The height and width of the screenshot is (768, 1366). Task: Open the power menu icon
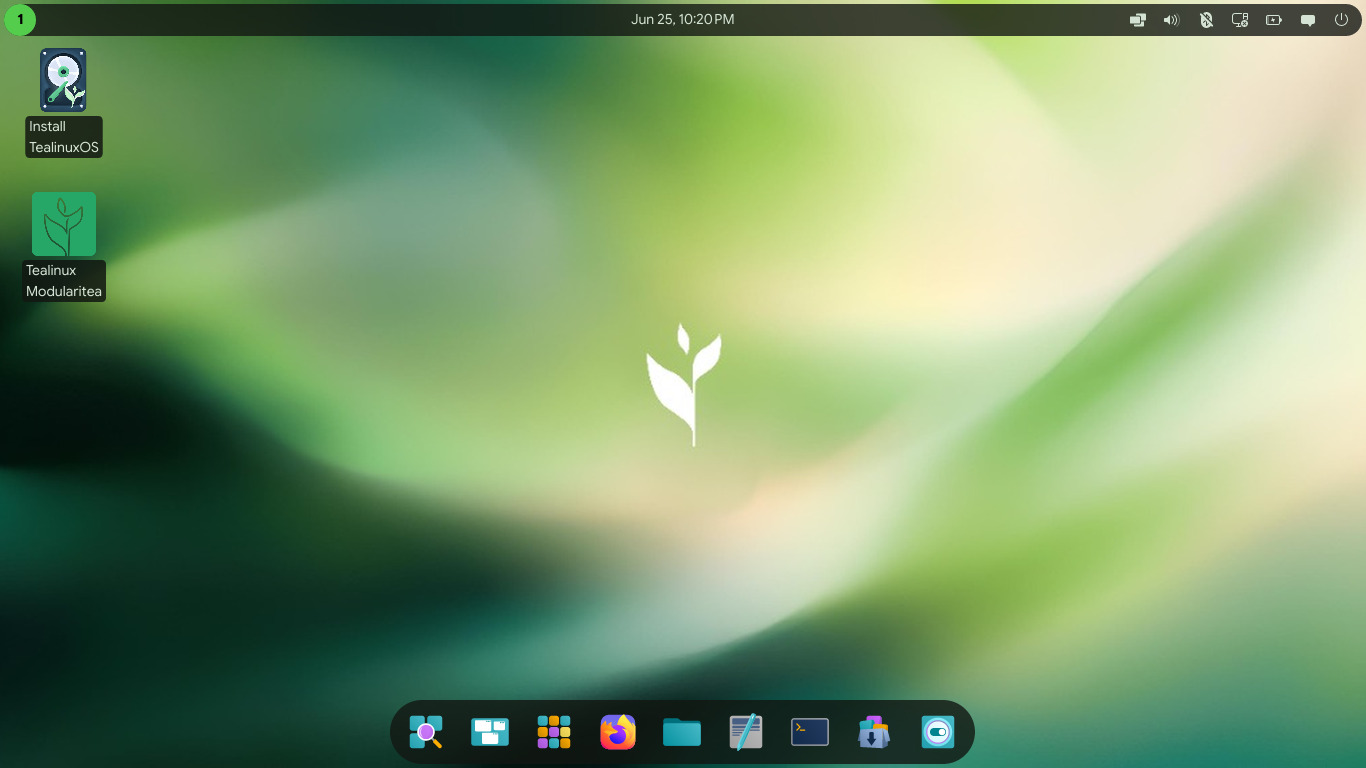(1342, 19)
